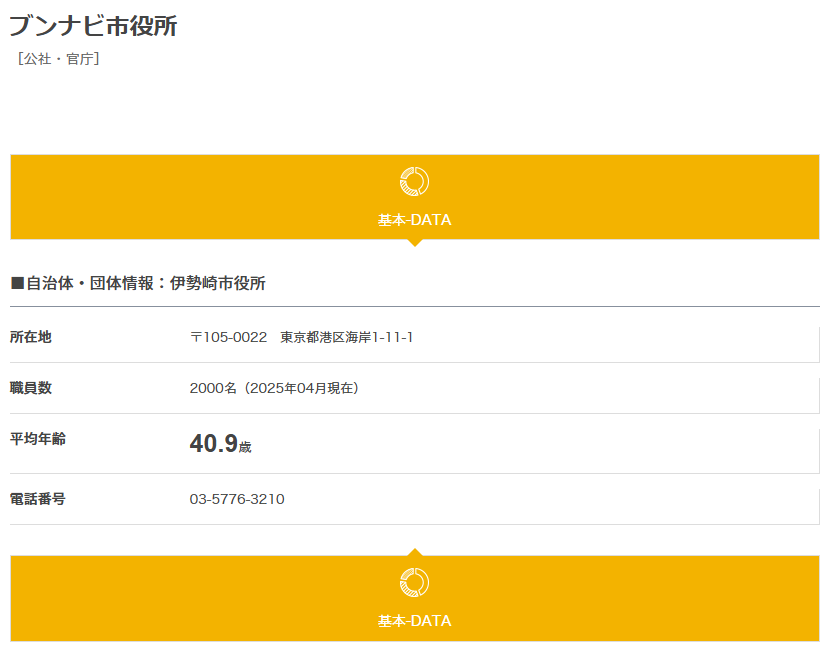Screen dimensions: 828x652
Task: Click the phone number 03-5776-3210
Action: pyautogui.click(x=237, y=499)
